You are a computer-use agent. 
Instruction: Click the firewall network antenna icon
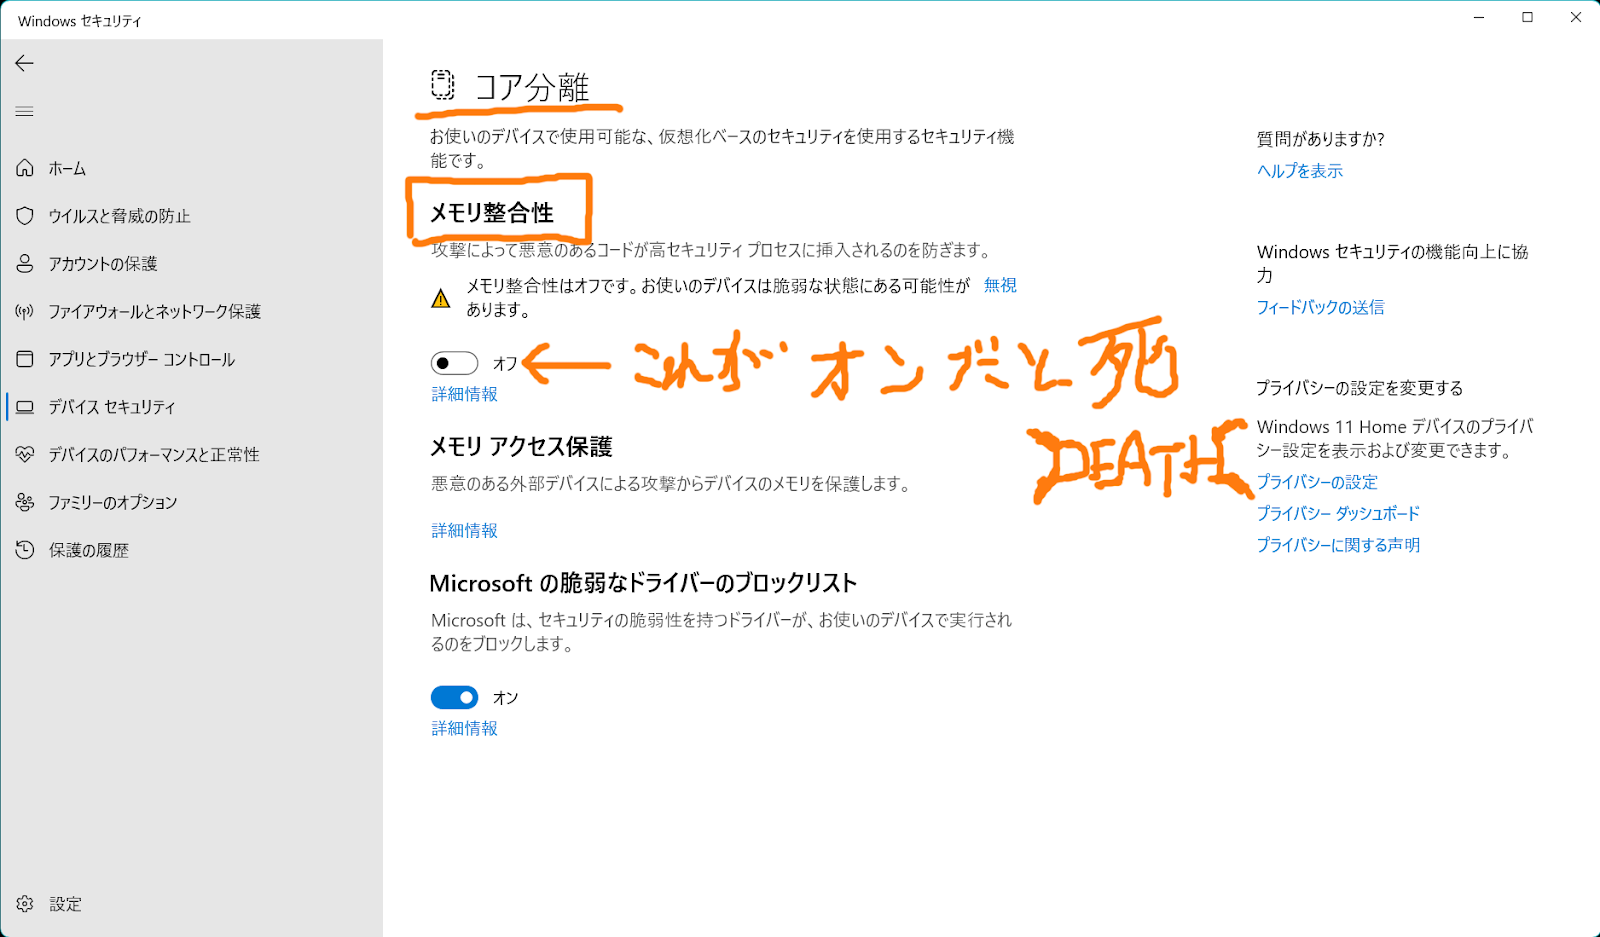pos(25,311)
